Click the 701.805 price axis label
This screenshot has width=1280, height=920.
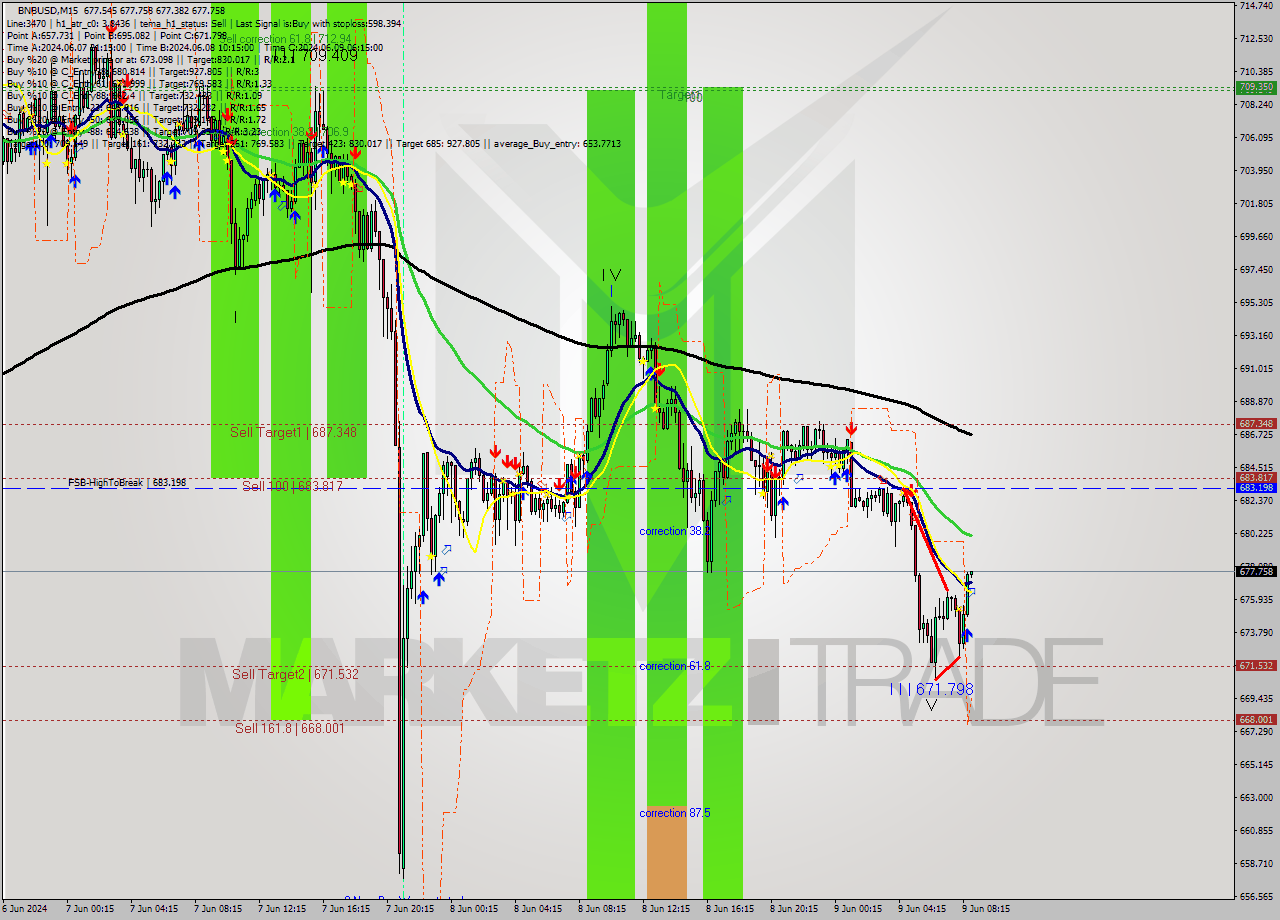click(1256, 203)
